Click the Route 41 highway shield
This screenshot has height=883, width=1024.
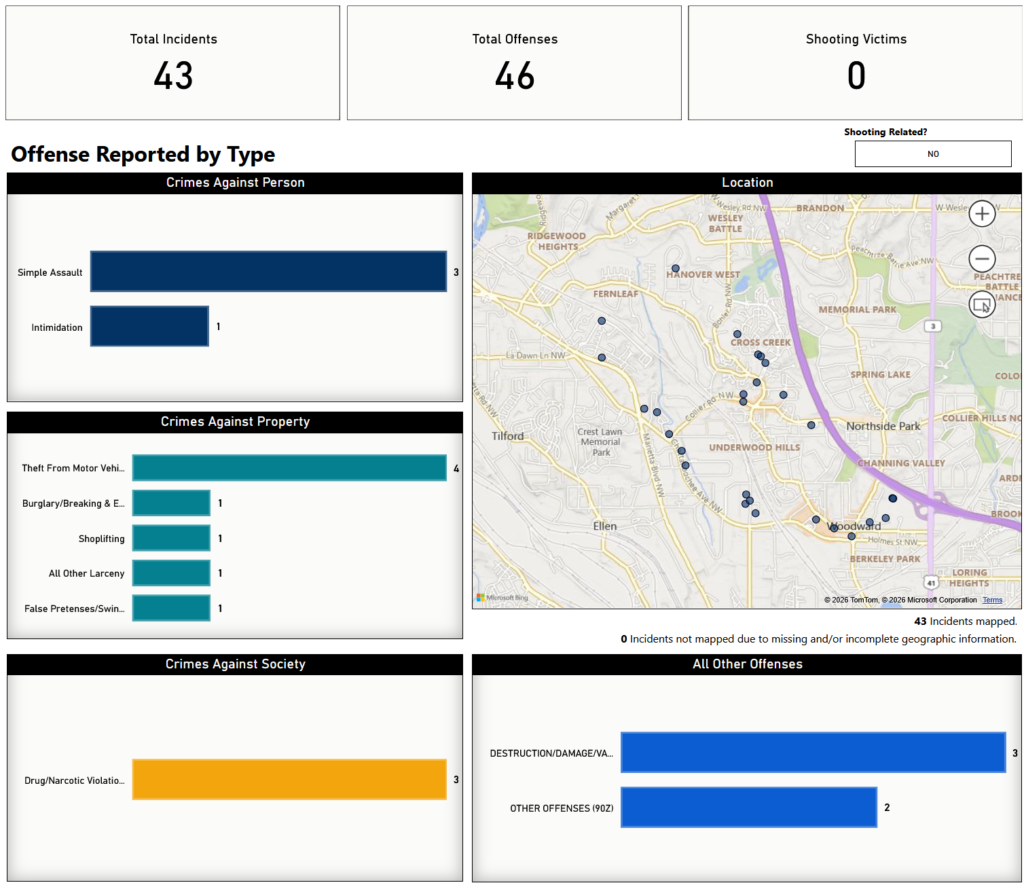(x=930, y=581)
